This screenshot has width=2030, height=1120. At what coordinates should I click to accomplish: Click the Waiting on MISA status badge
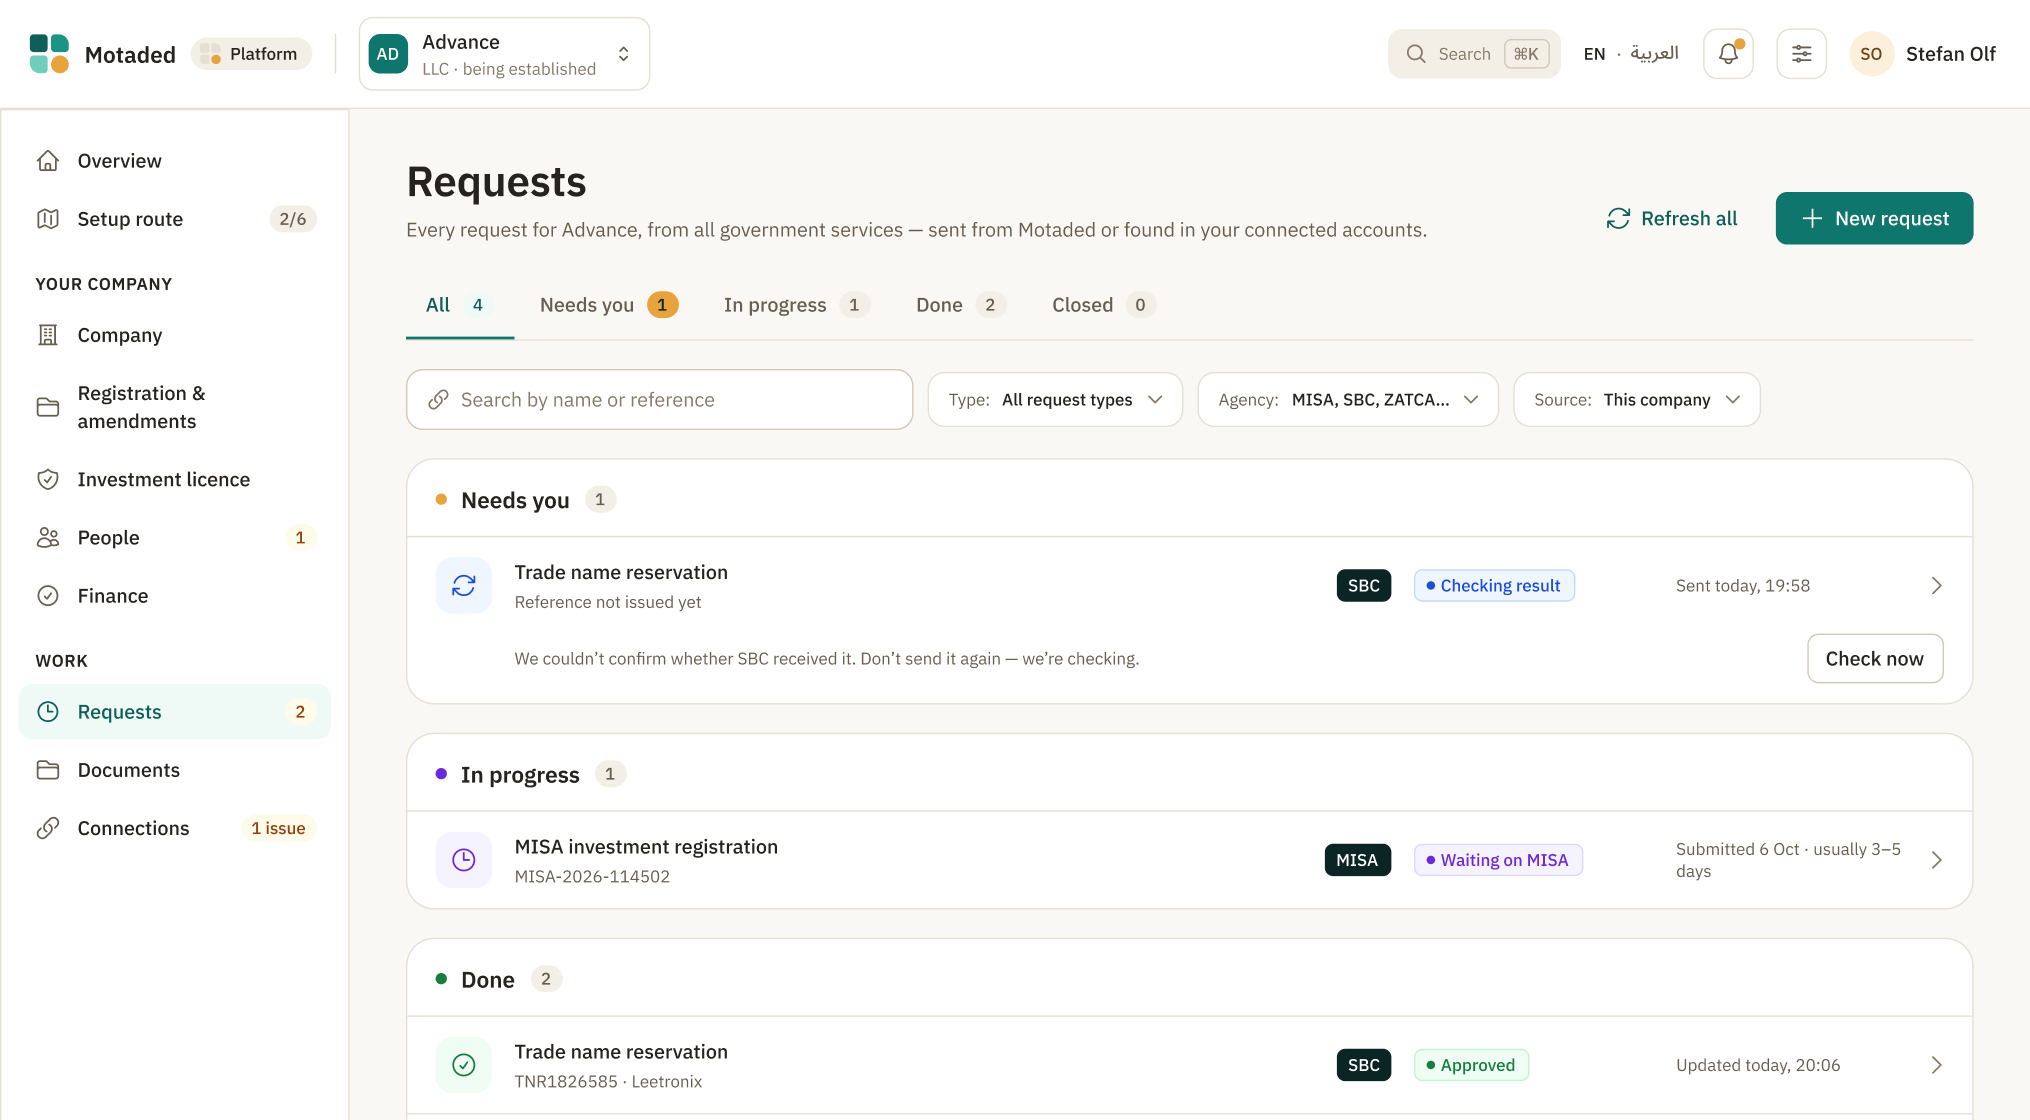[1498, 860]
